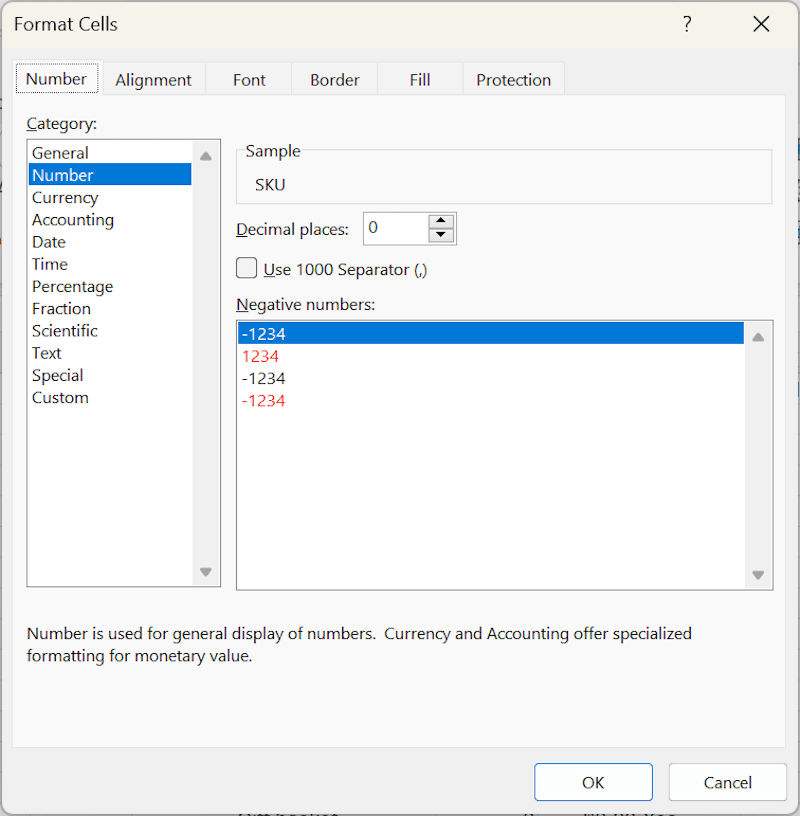Select the Custom category
Screen dimensions: 800x816
point(60,397)
